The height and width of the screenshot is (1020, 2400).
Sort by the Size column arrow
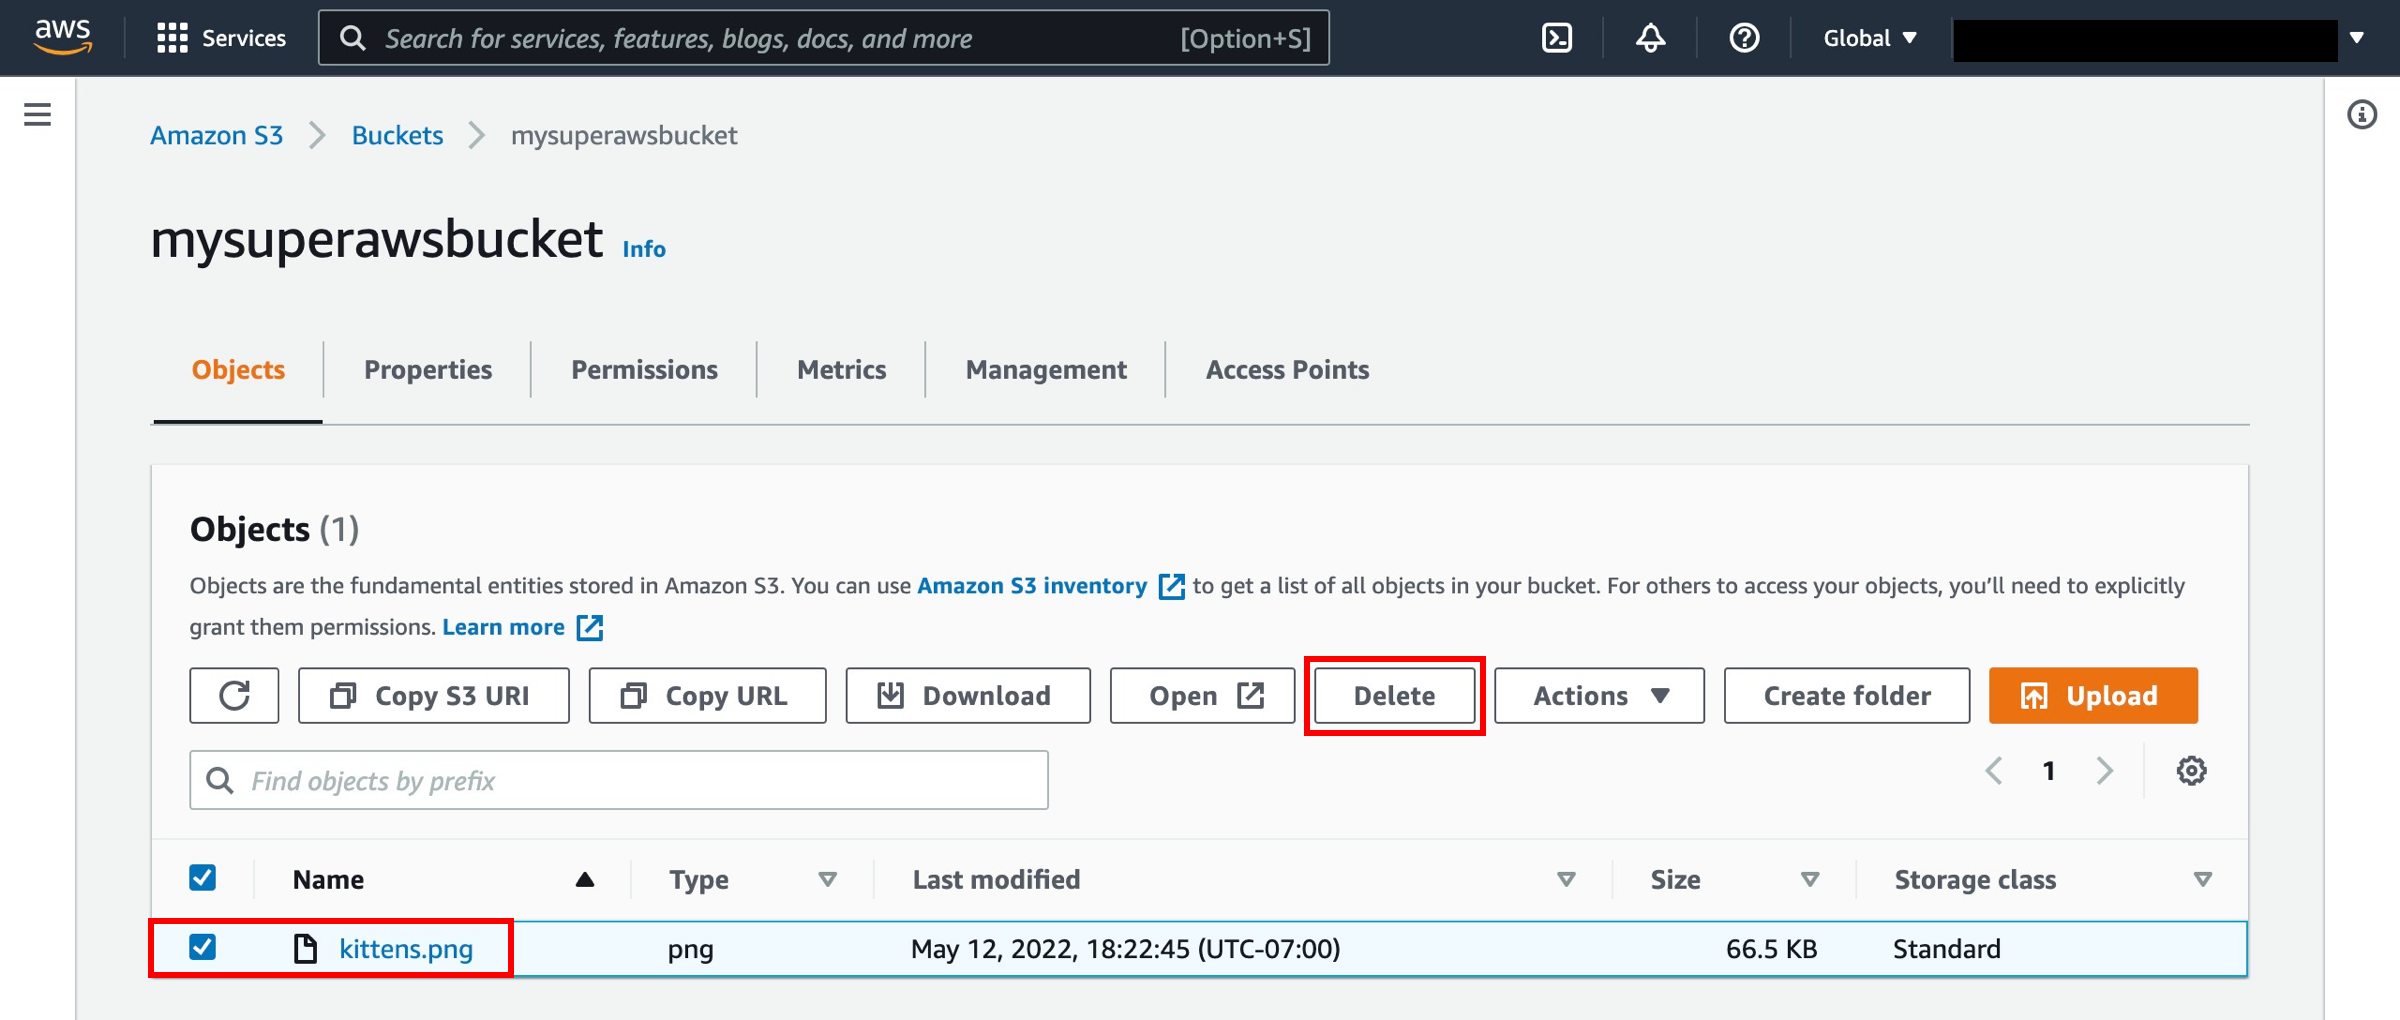[1809, 879]
